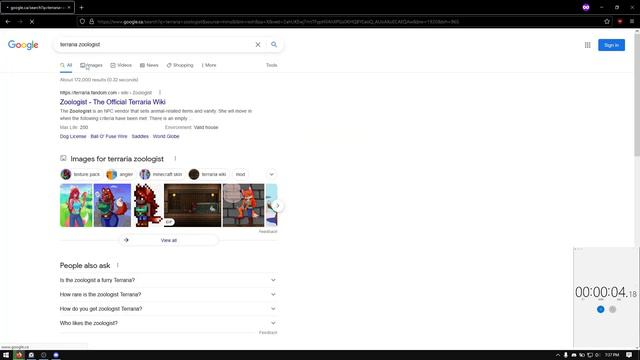This screenshot has width=640, height=360.
Task: Reset the stopwatch with grey button
Action: click(x=613, y=309)
